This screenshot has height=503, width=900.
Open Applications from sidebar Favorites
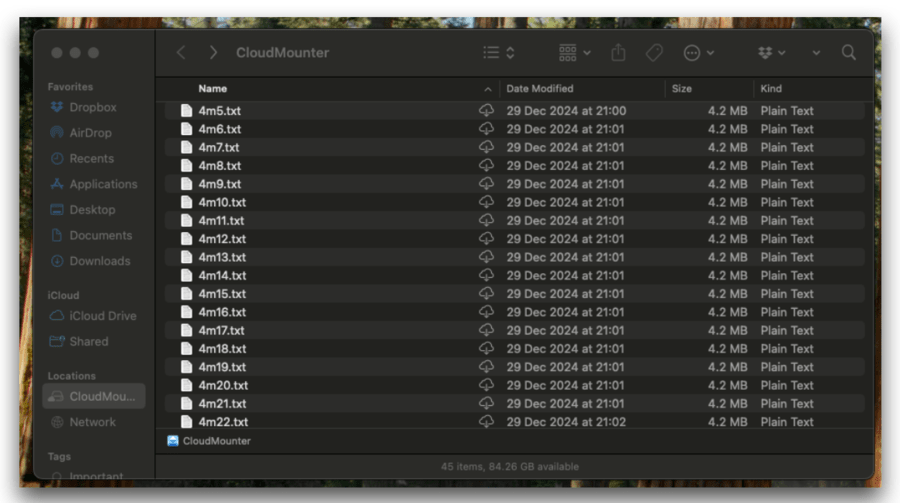102,184
